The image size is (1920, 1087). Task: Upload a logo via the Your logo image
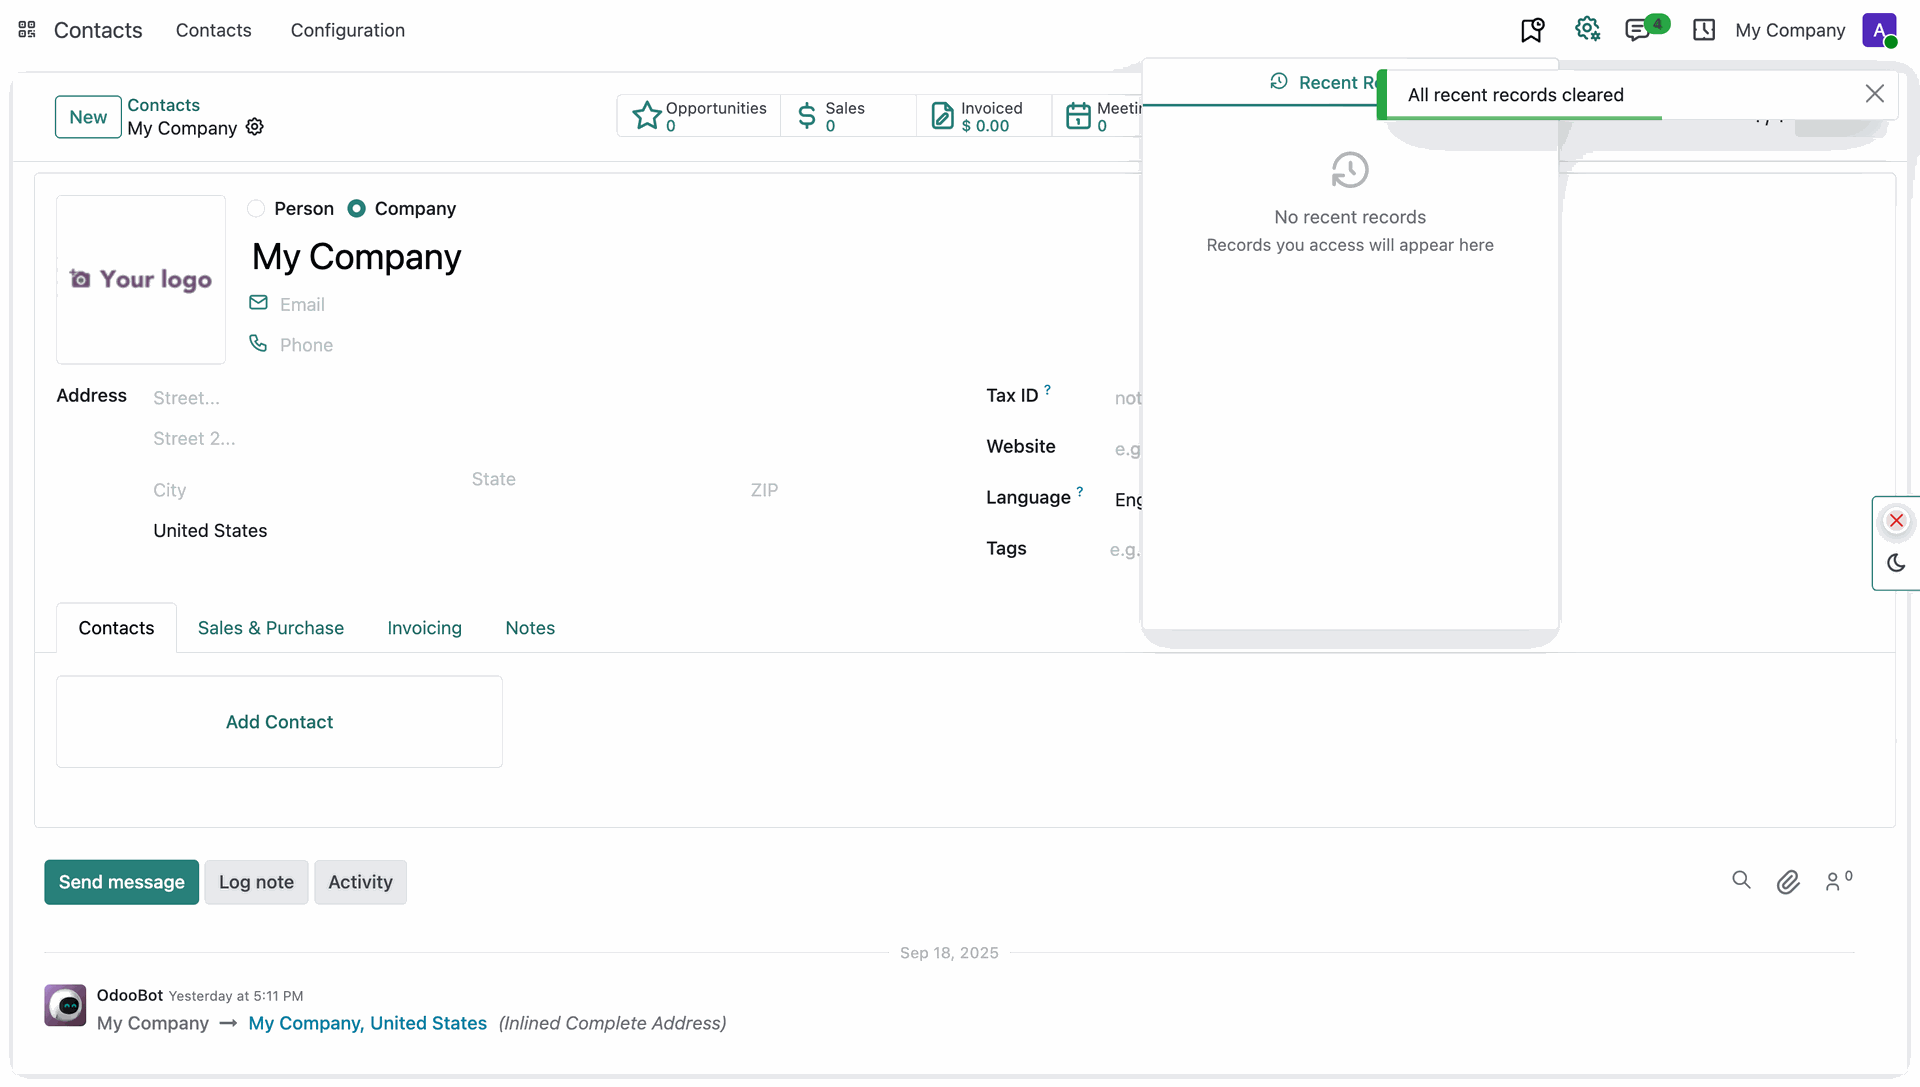pyautogui.click(x=141, y=279)
